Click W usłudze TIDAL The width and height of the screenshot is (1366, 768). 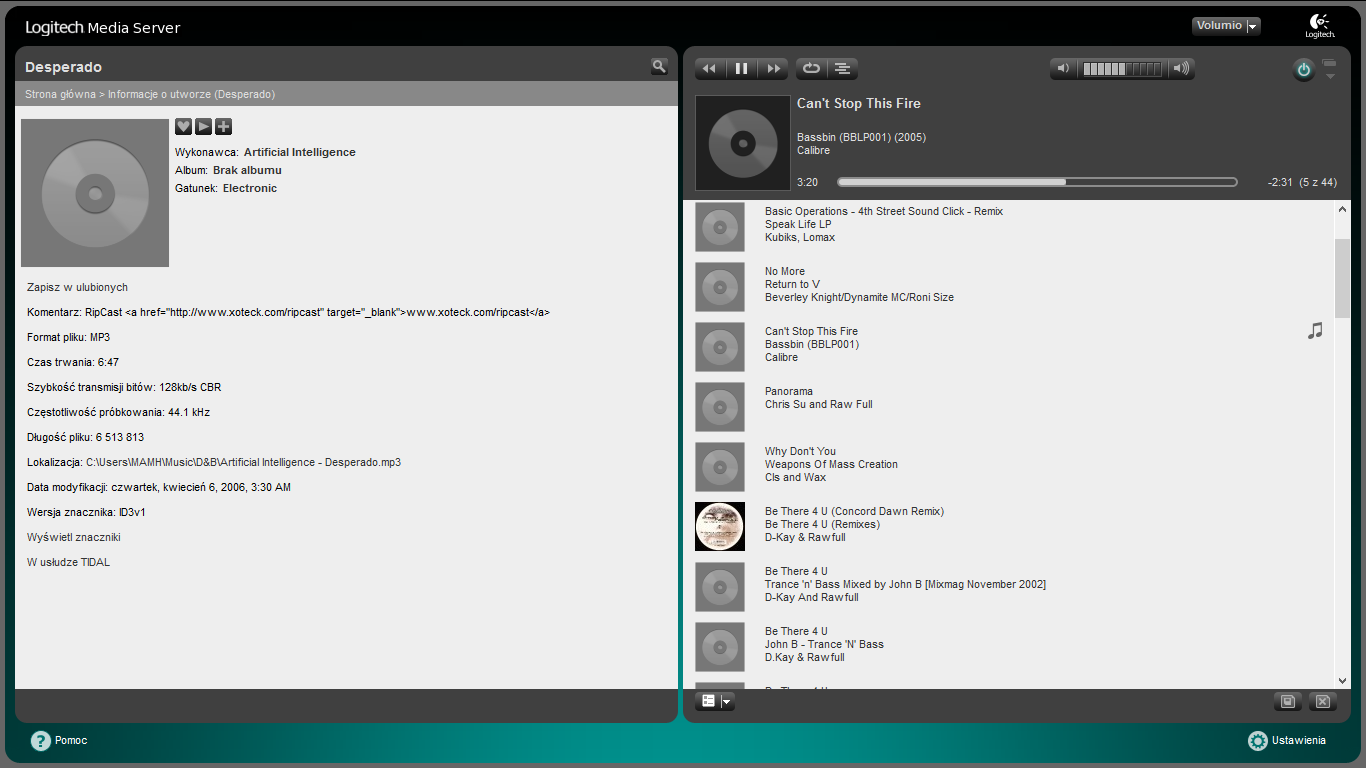[68, 562]
